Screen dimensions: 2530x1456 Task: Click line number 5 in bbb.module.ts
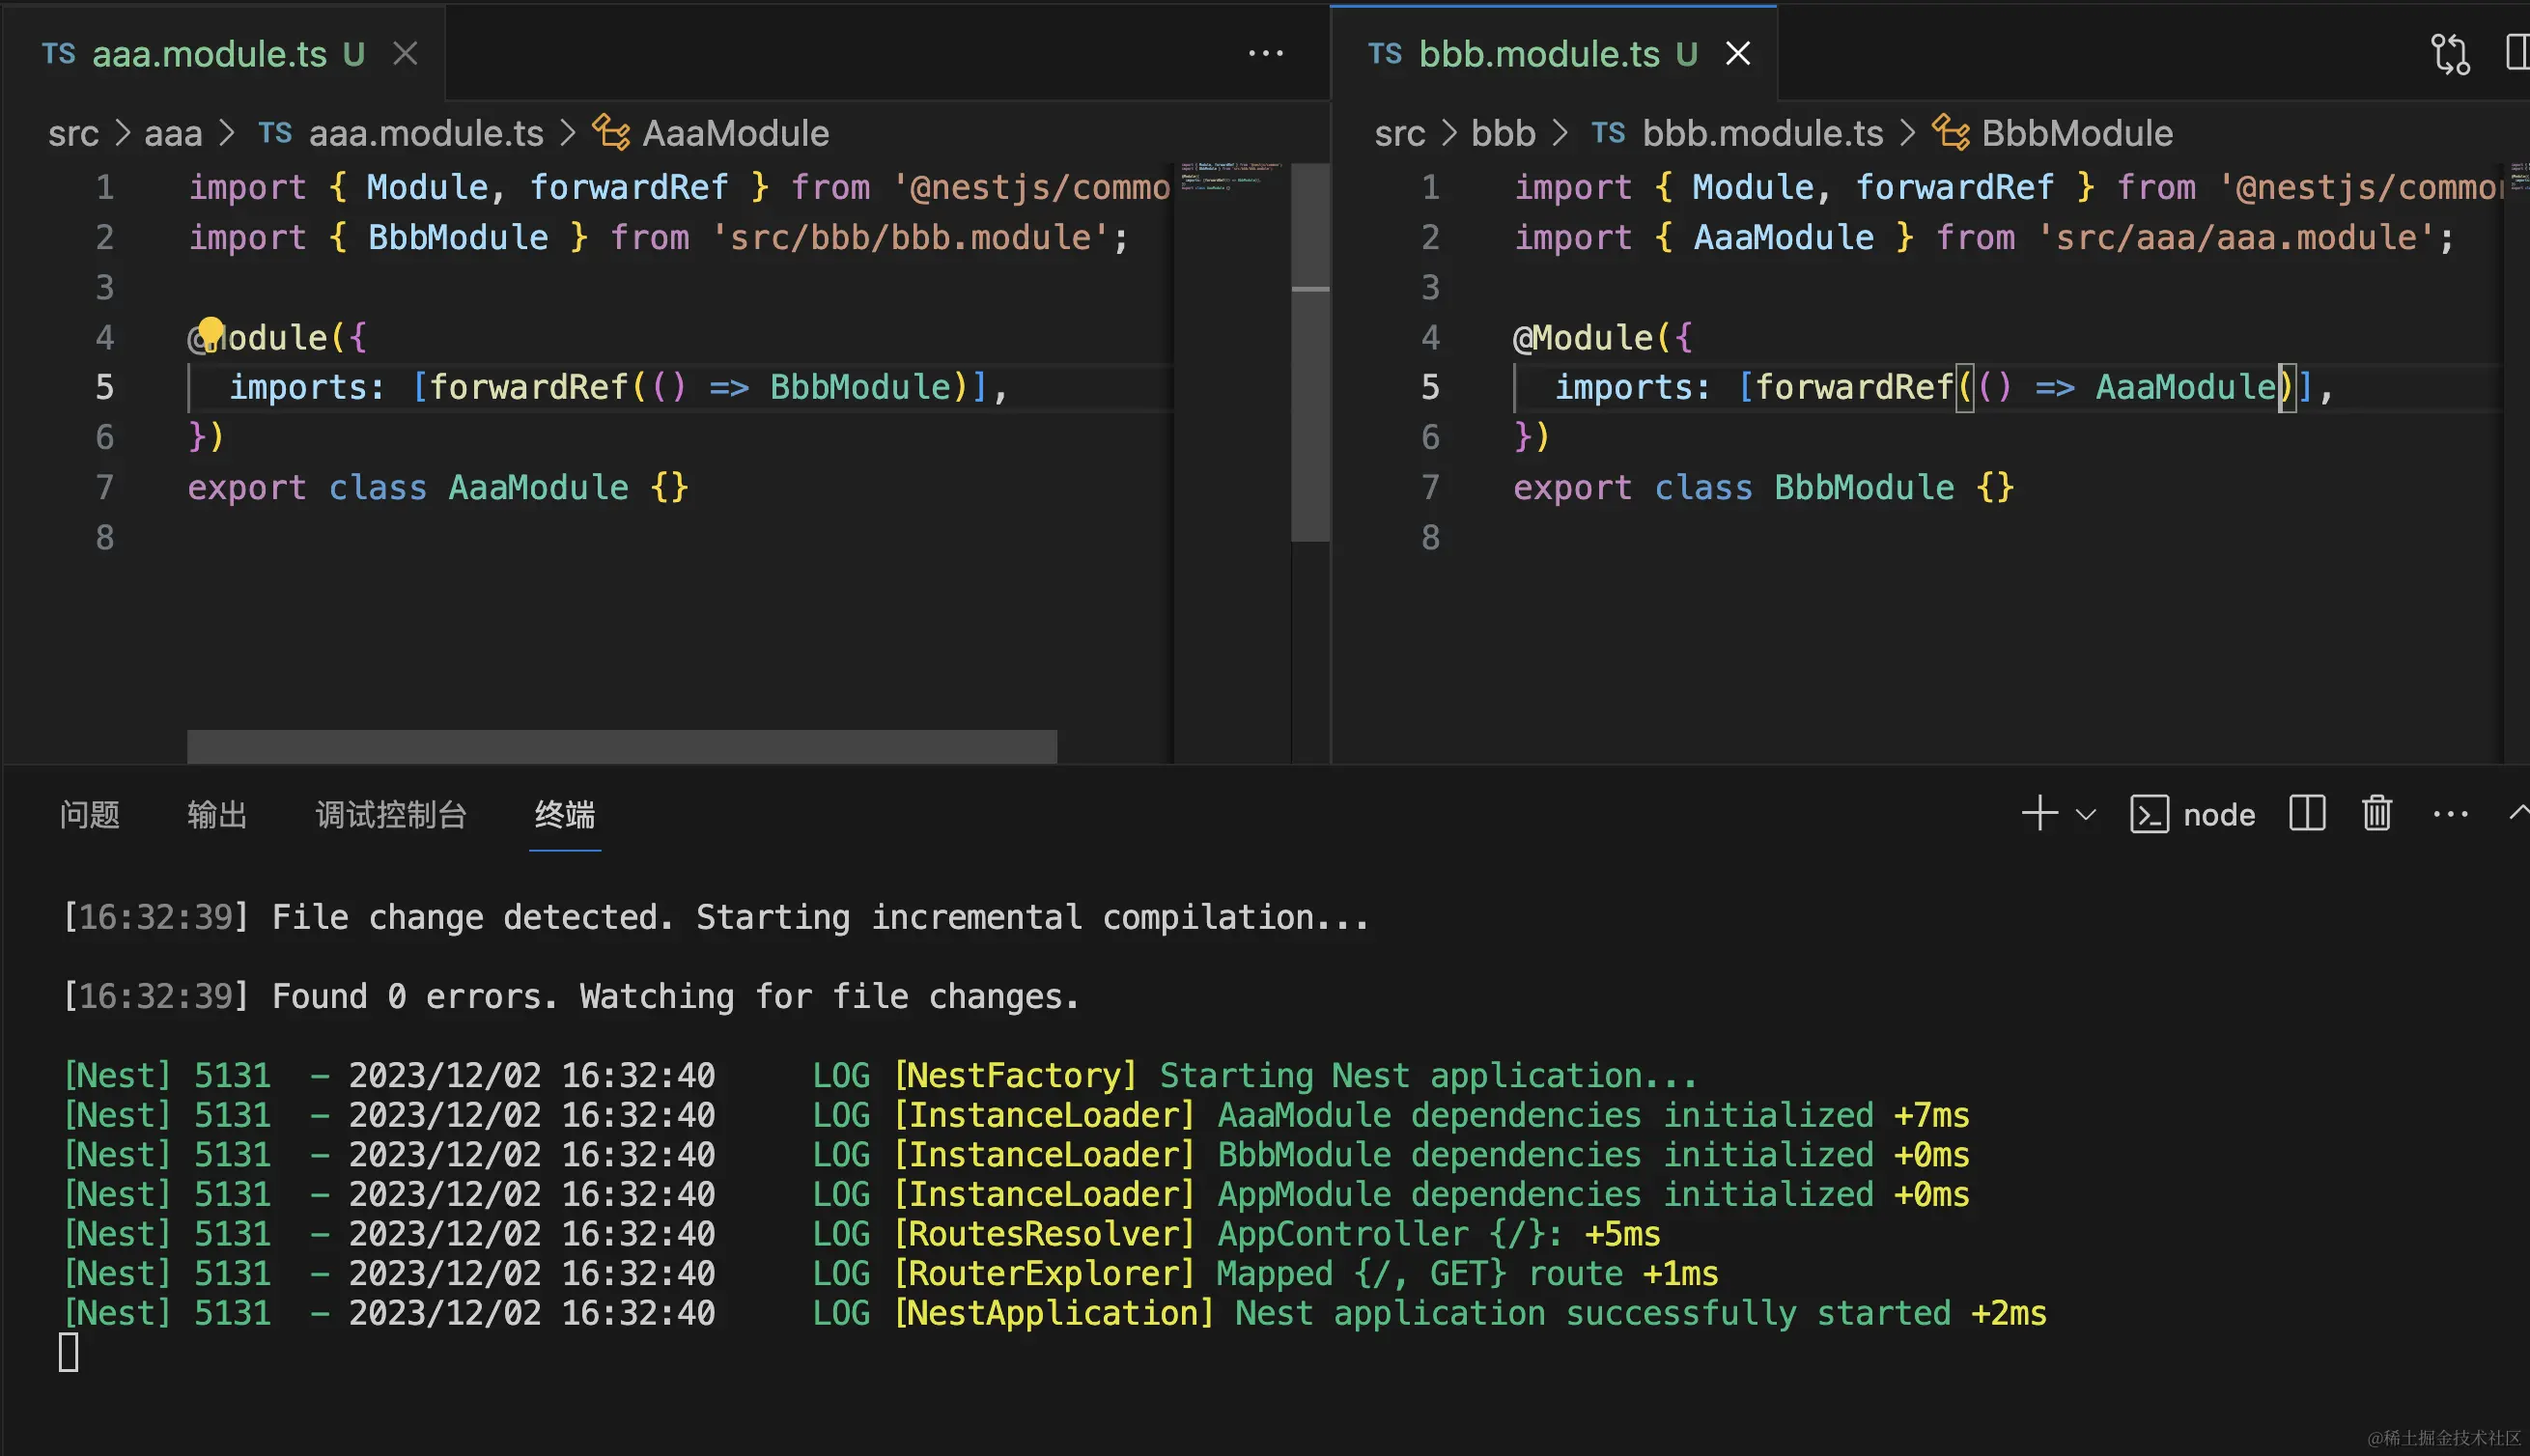1430,387
